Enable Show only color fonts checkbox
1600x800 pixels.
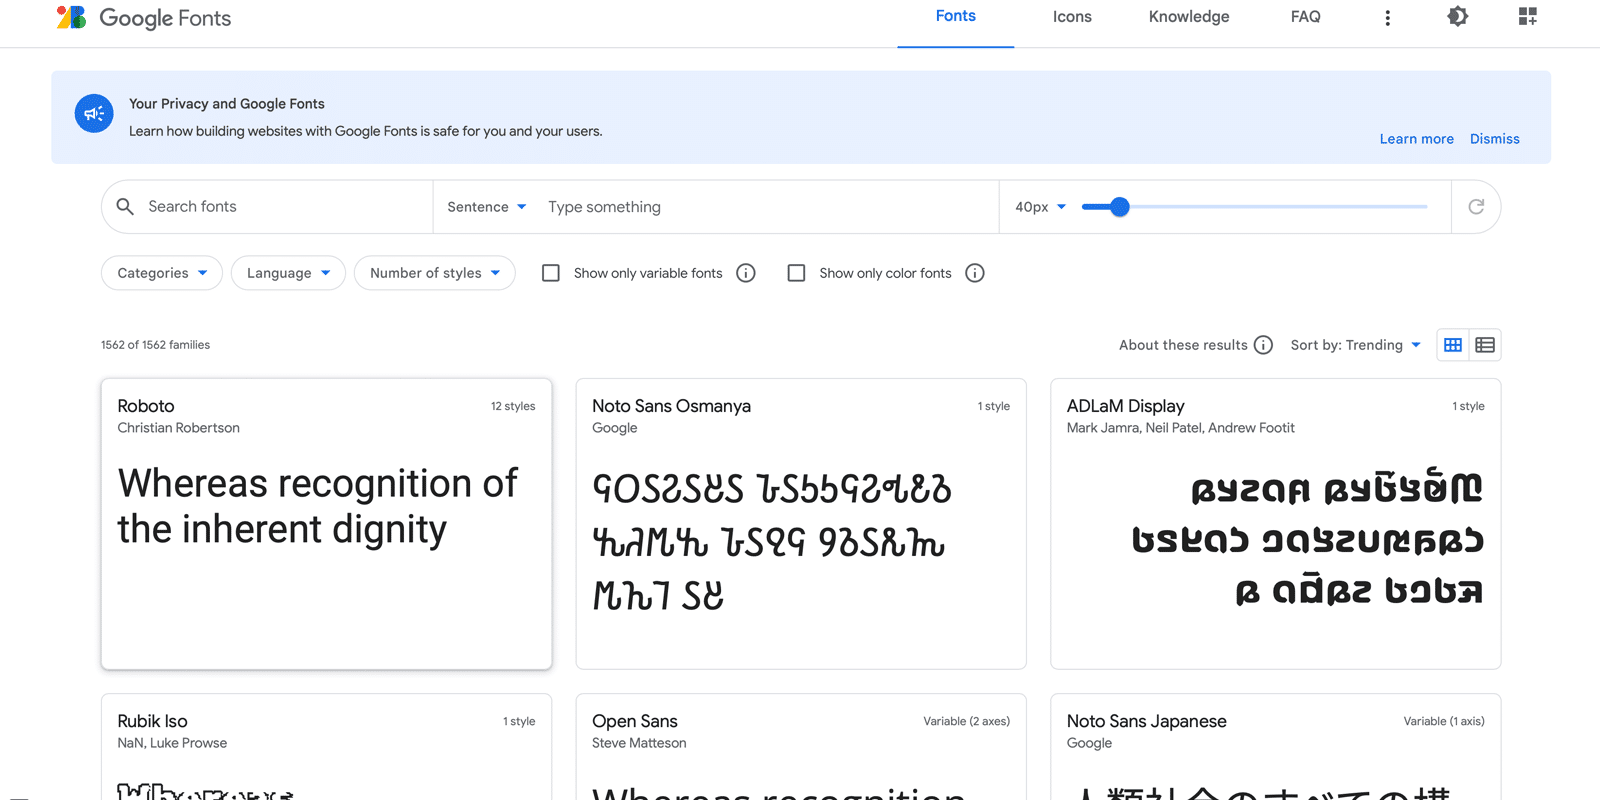point(796,273)
